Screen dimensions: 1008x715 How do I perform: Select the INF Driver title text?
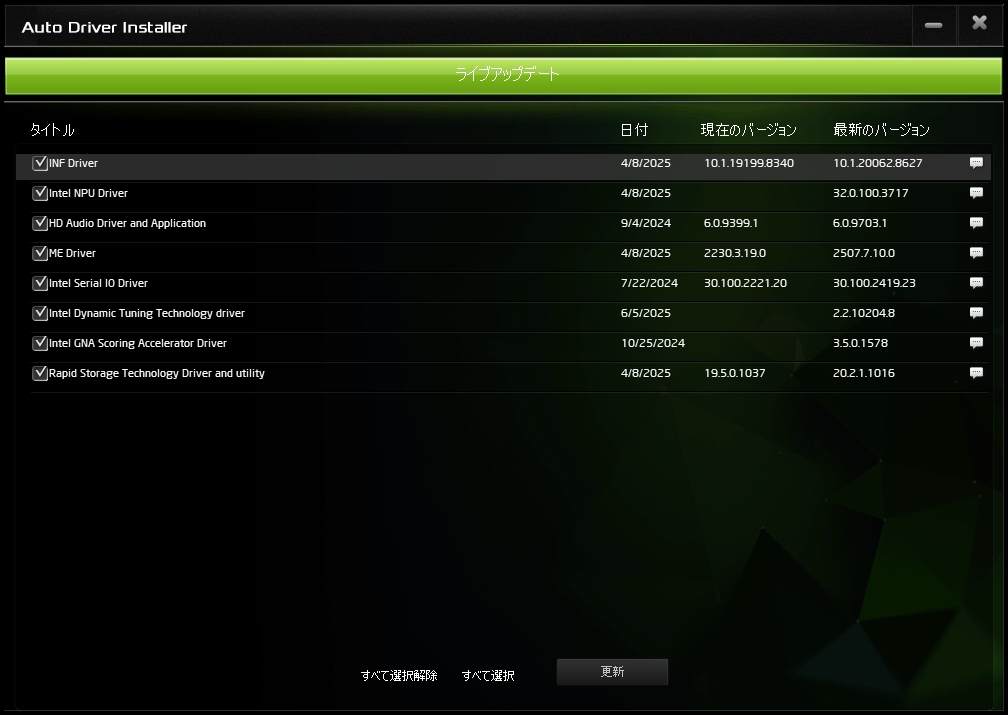pyautogui.click(x=73, y=163)
